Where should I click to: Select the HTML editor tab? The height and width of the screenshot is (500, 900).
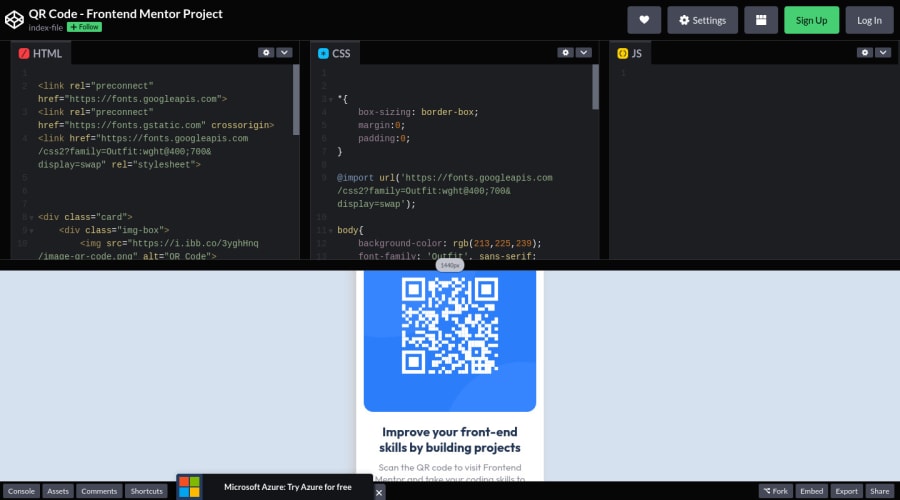point(40,53)
